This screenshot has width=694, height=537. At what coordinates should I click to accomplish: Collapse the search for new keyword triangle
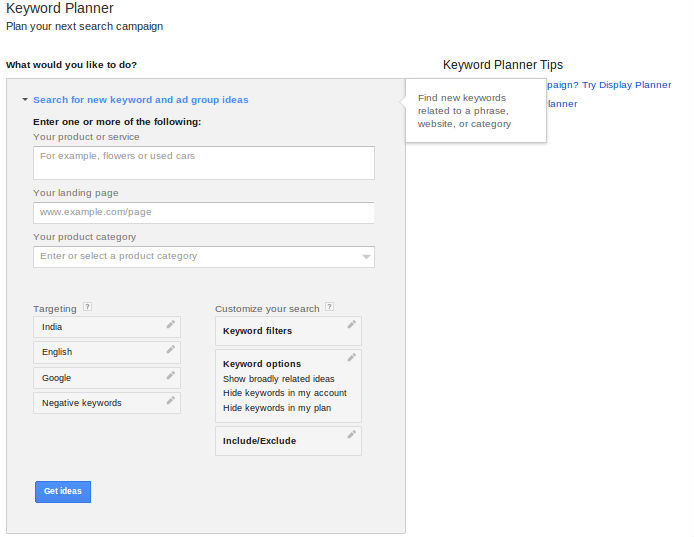click(24, 100)
